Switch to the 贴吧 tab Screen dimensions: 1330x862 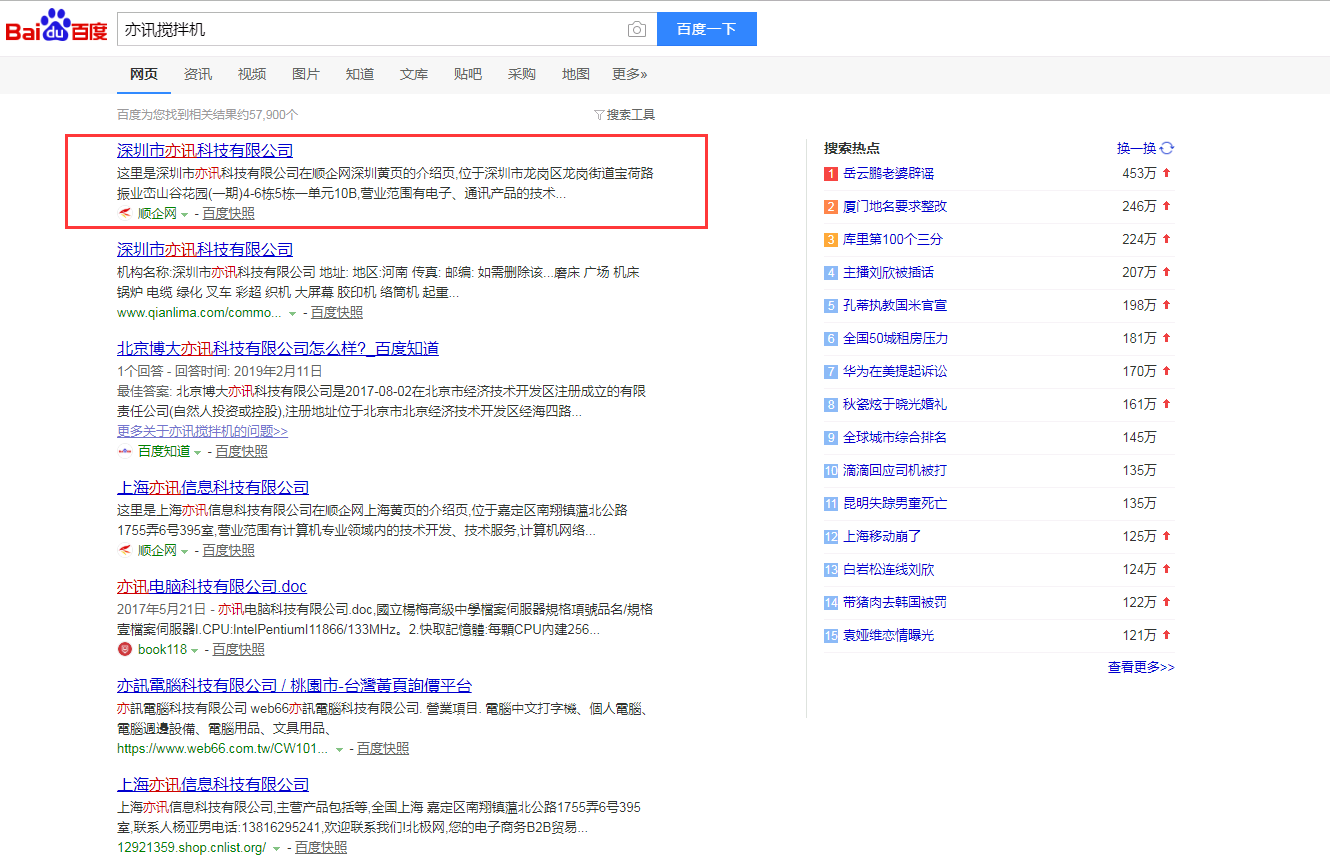468,74
